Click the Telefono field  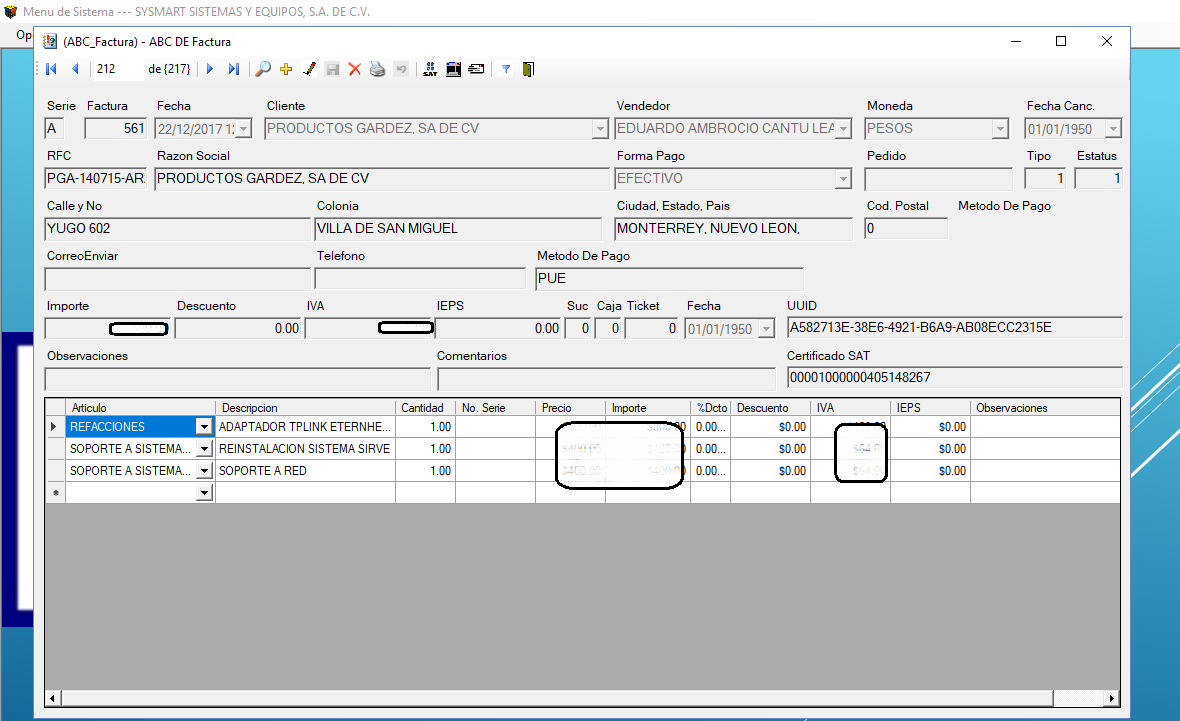pyautogui.click(x=420, y=279)
